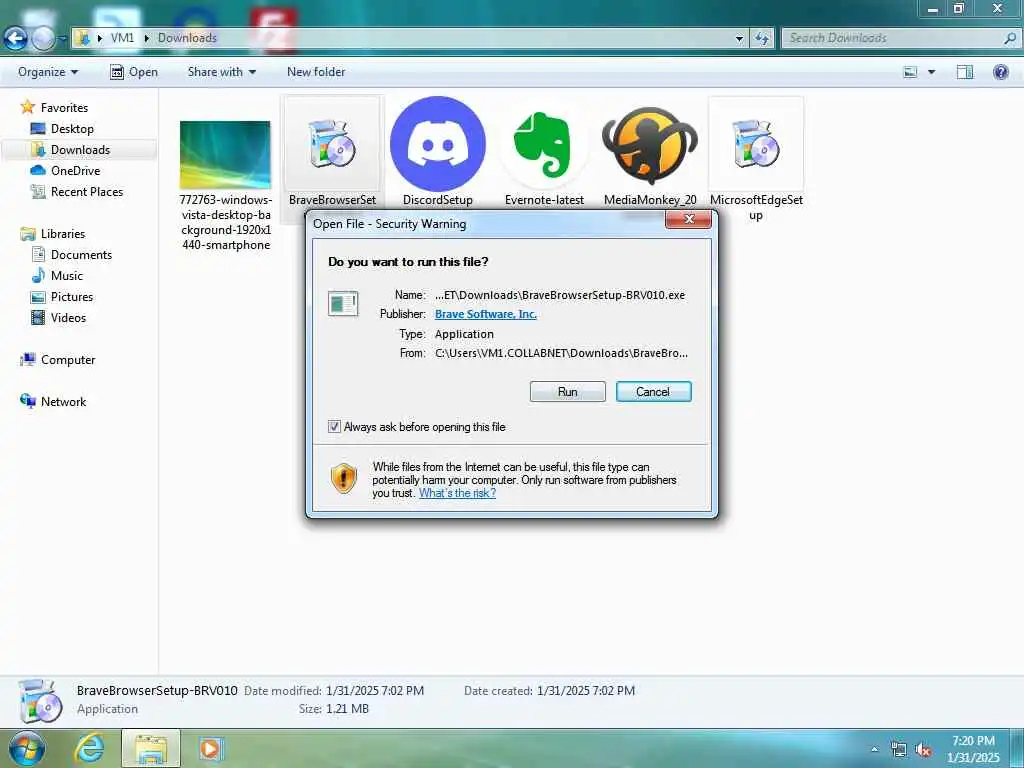Select Computer in navigation pane
1024x768 pixels.
coord(68,360)
